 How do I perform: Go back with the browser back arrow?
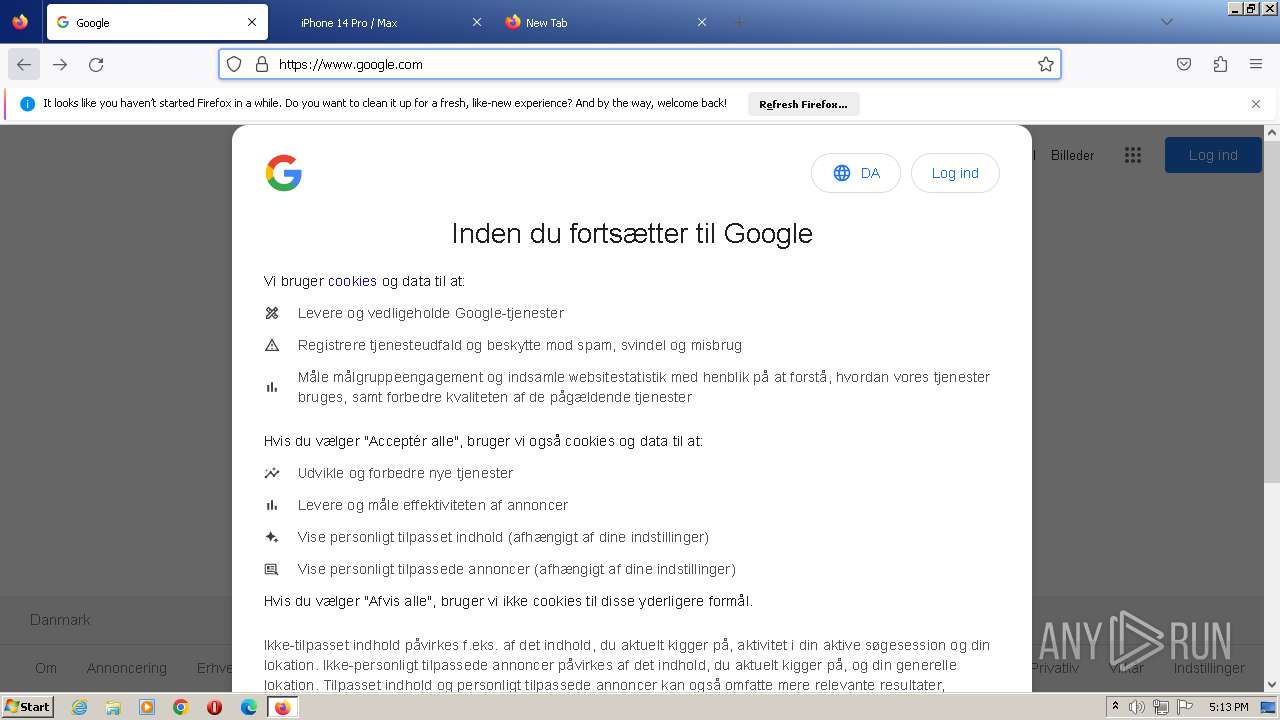click(24, 64)
